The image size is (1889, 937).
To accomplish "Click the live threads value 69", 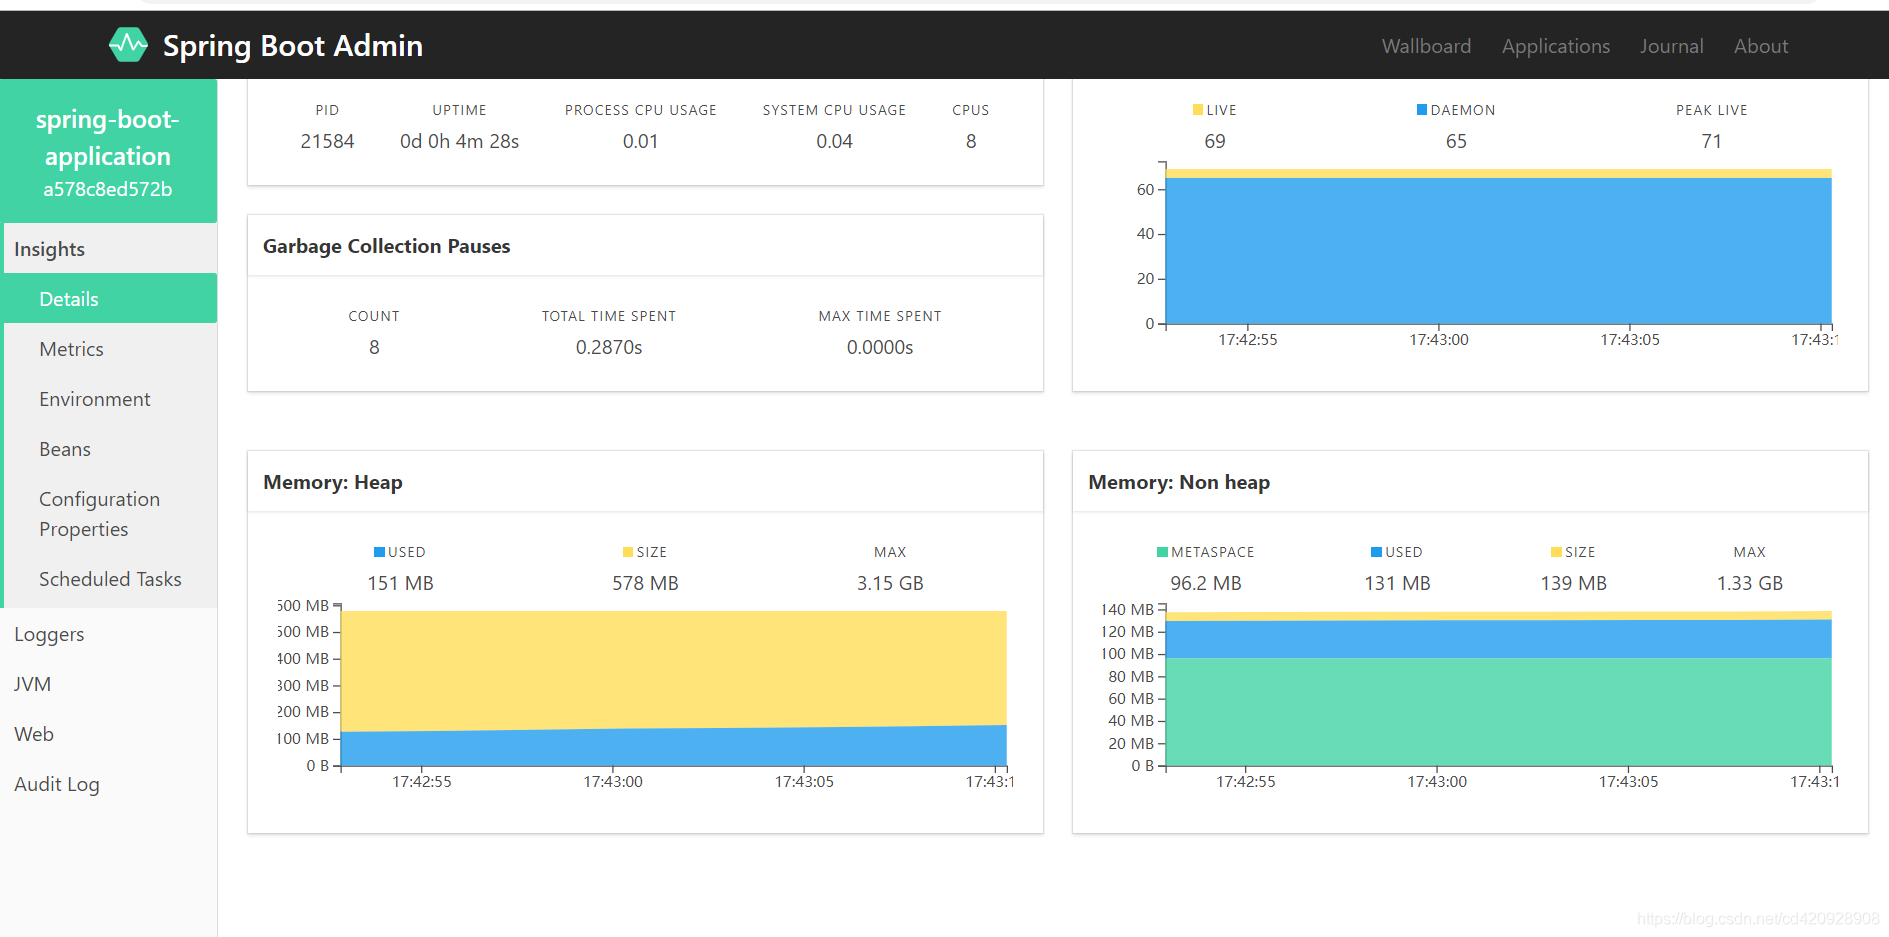I will pyautogui.click(x=1215, y=141).
